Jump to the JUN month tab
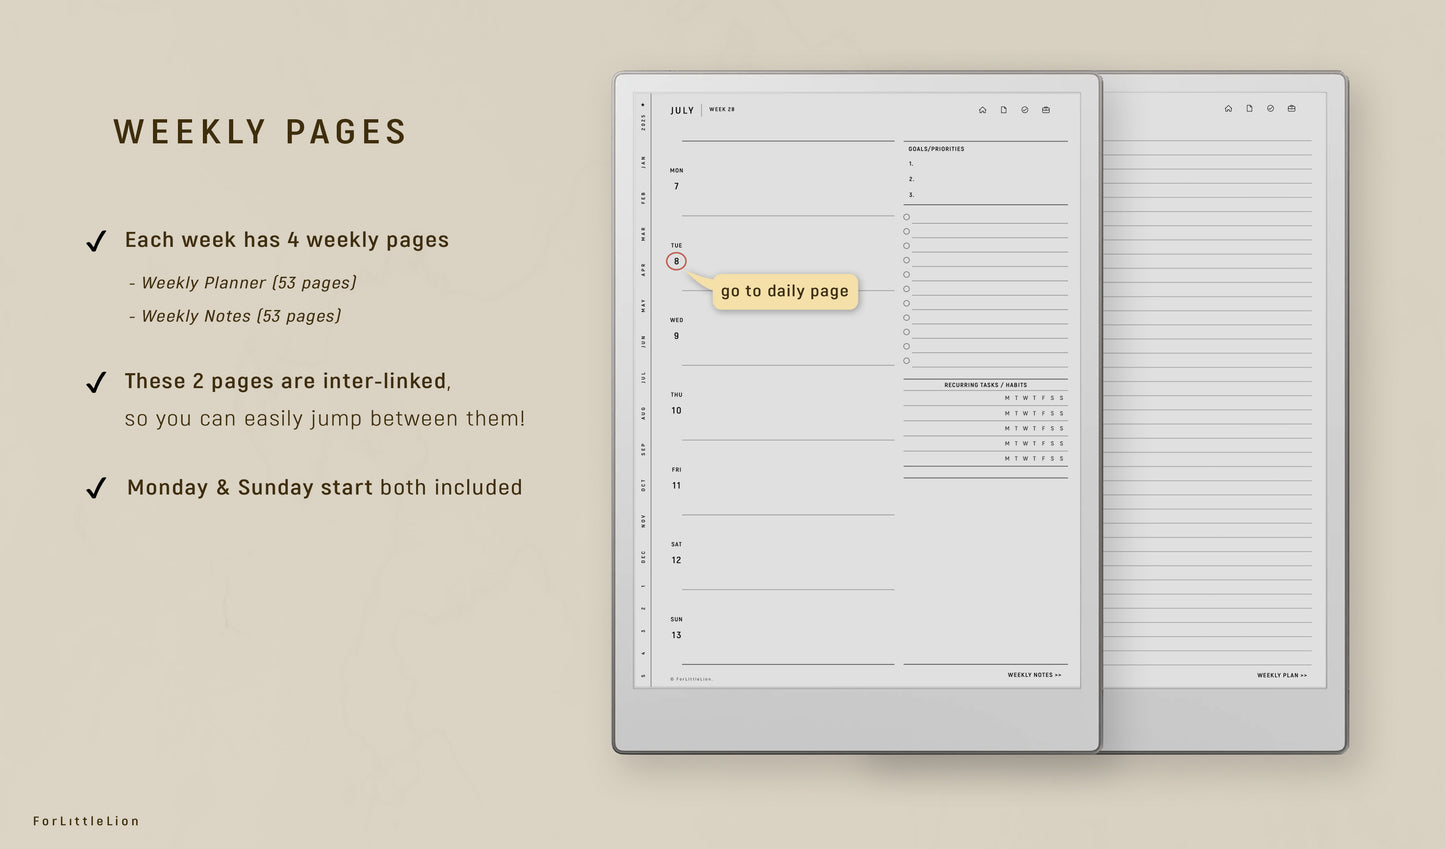This screenshot has width=1445, height=849. [x=643, y=341]
